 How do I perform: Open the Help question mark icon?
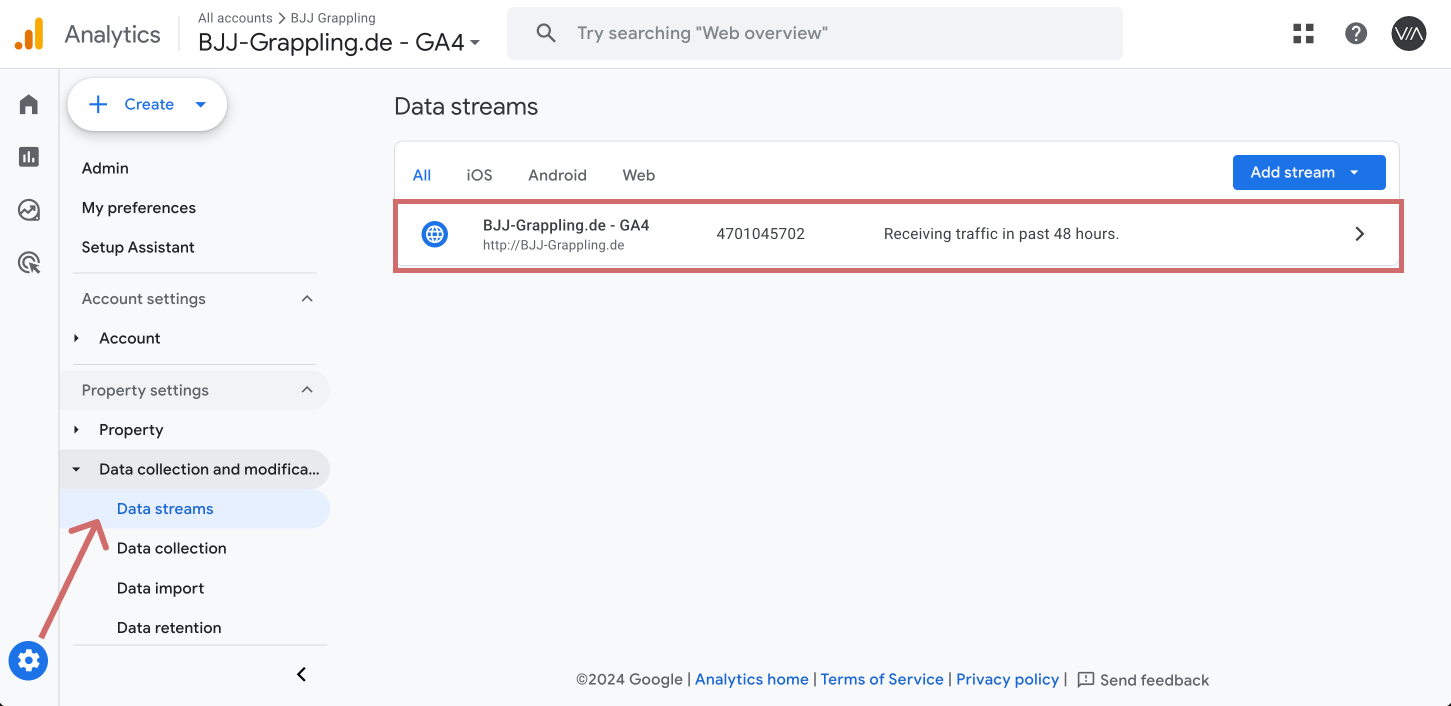coord(1356,33)
